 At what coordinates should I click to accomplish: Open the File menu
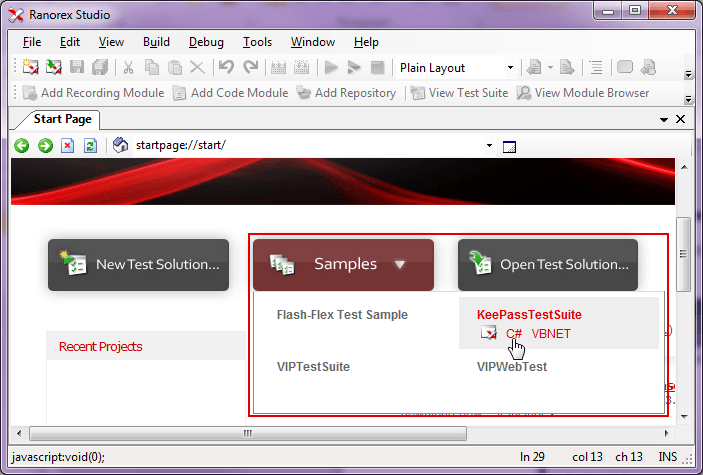[x=32, y=42]
